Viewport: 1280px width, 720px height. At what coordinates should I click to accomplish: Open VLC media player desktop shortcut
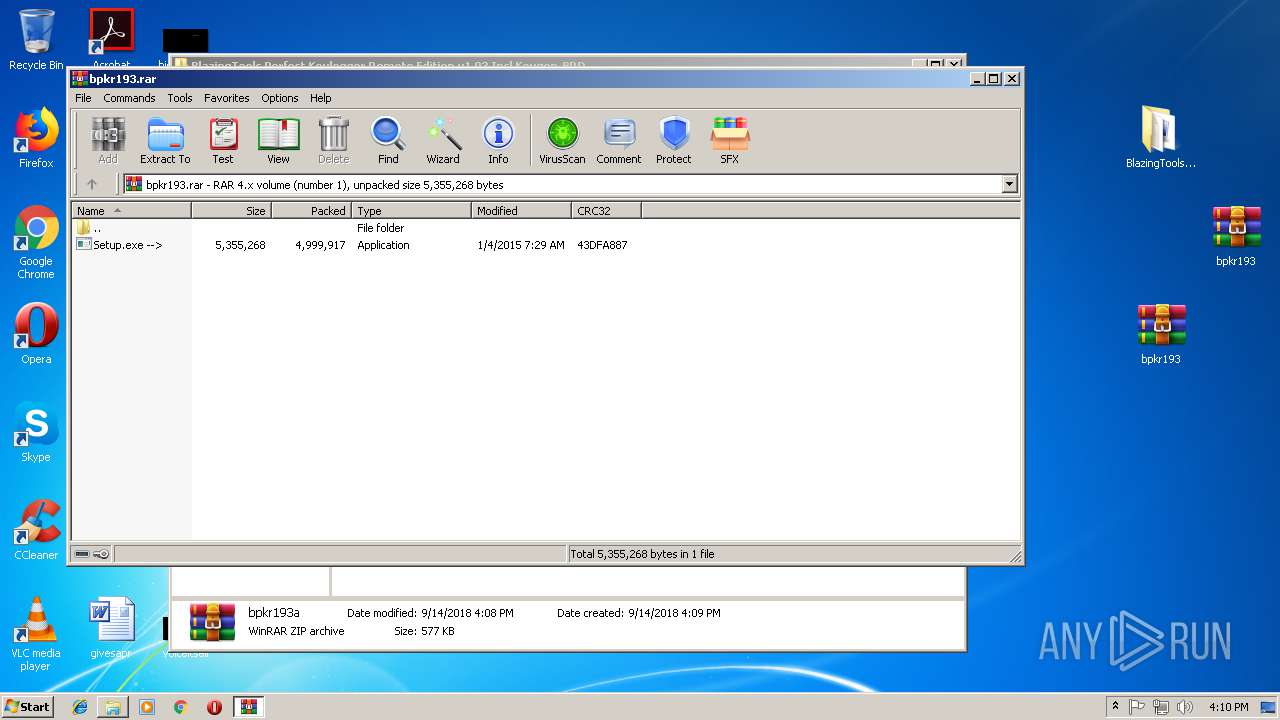(36, 634)
